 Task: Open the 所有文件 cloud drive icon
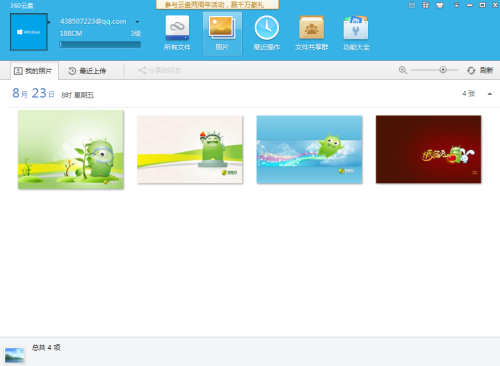(x=177, y=33)
